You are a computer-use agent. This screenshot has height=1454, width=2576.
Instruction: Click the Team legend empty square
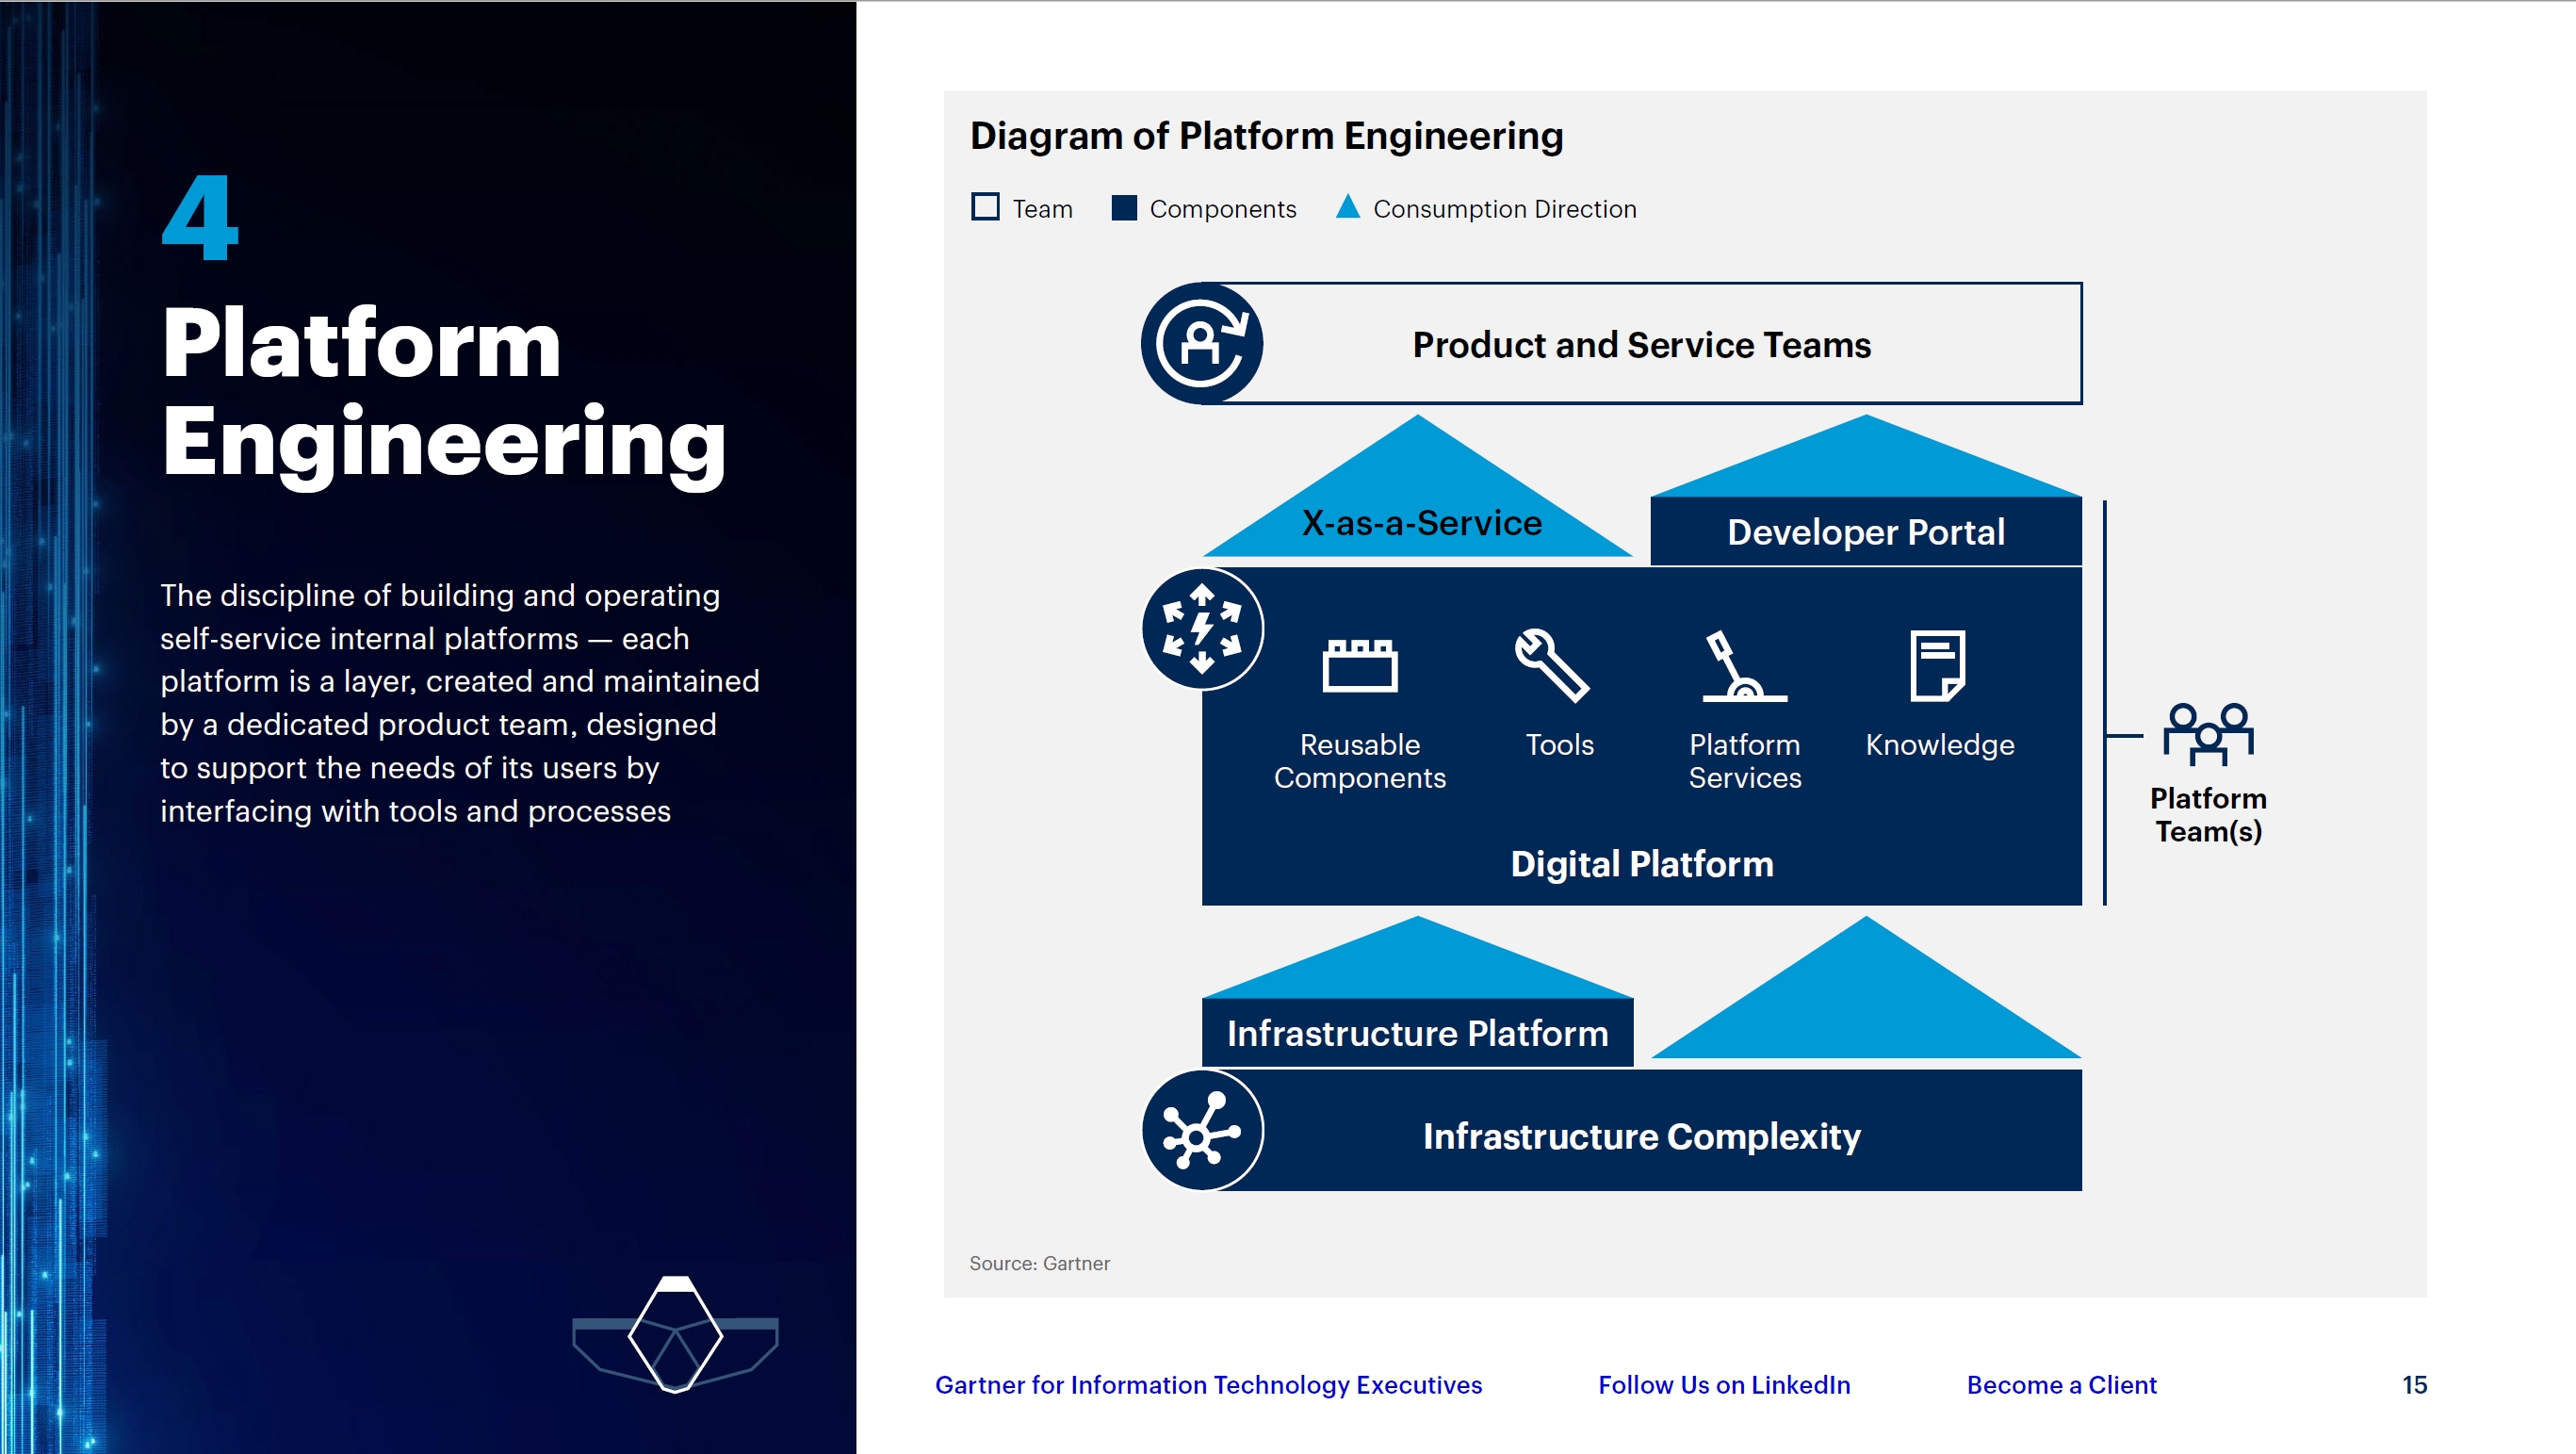pyautogui.click(x=985, y=207)
